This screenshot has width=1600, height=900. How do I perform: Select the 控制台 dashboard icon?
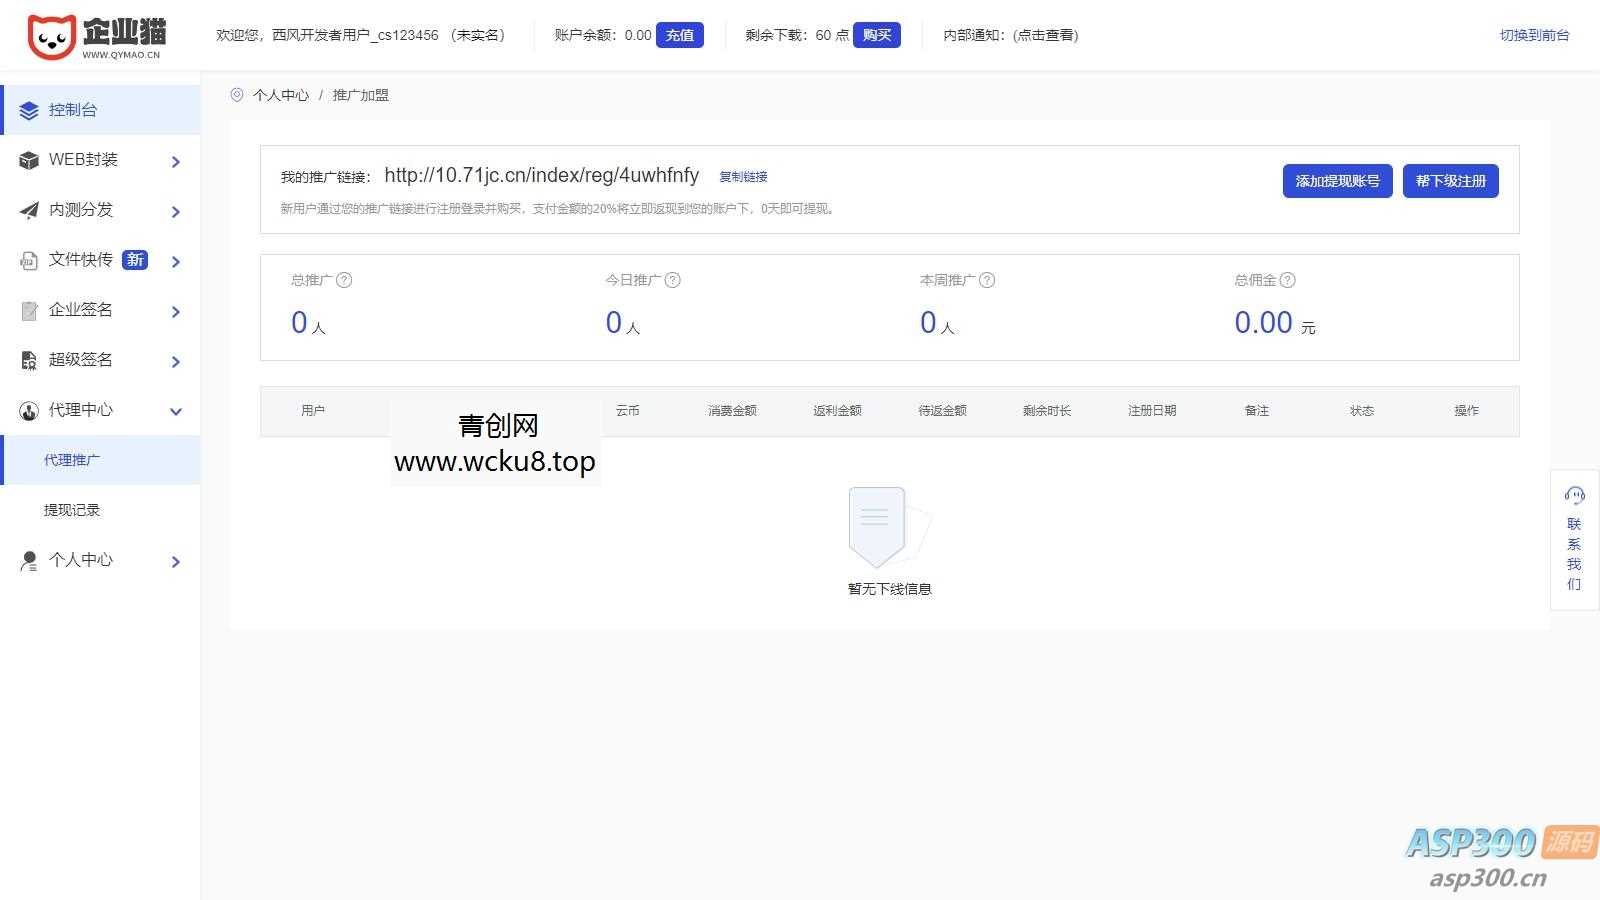pos(29,110)
